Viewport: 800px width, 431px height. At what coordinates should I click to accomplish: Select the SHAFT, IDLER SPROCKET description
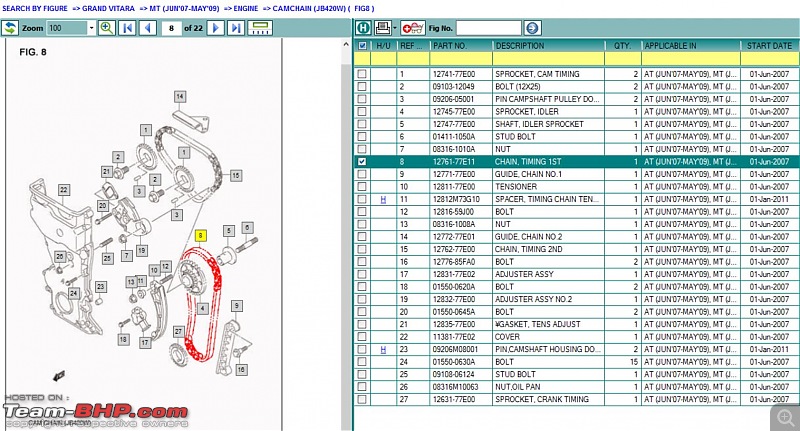click(539, 124)
